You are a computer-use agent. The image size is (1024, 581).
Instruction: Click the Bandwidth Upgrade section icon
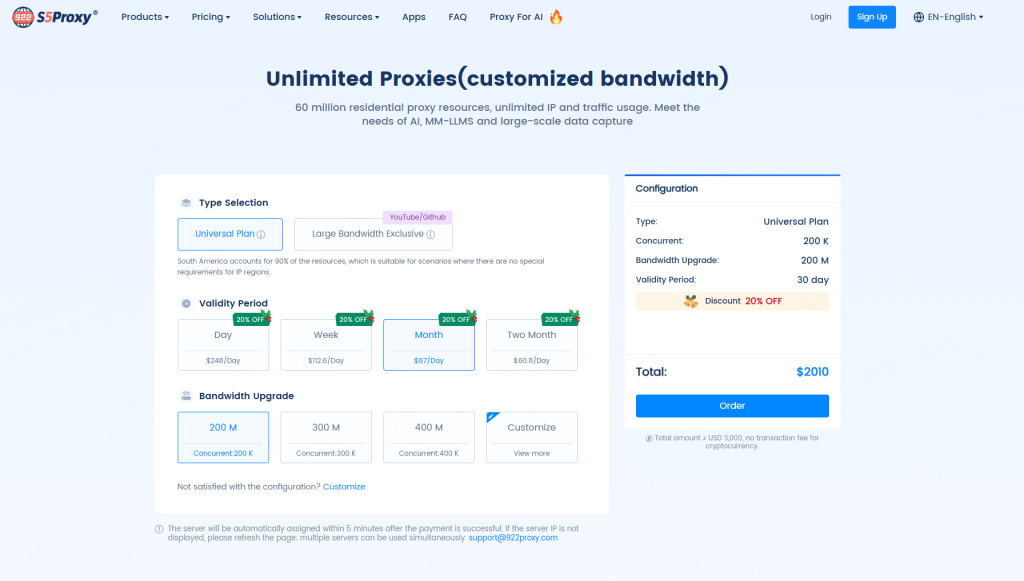pos(186,396)
